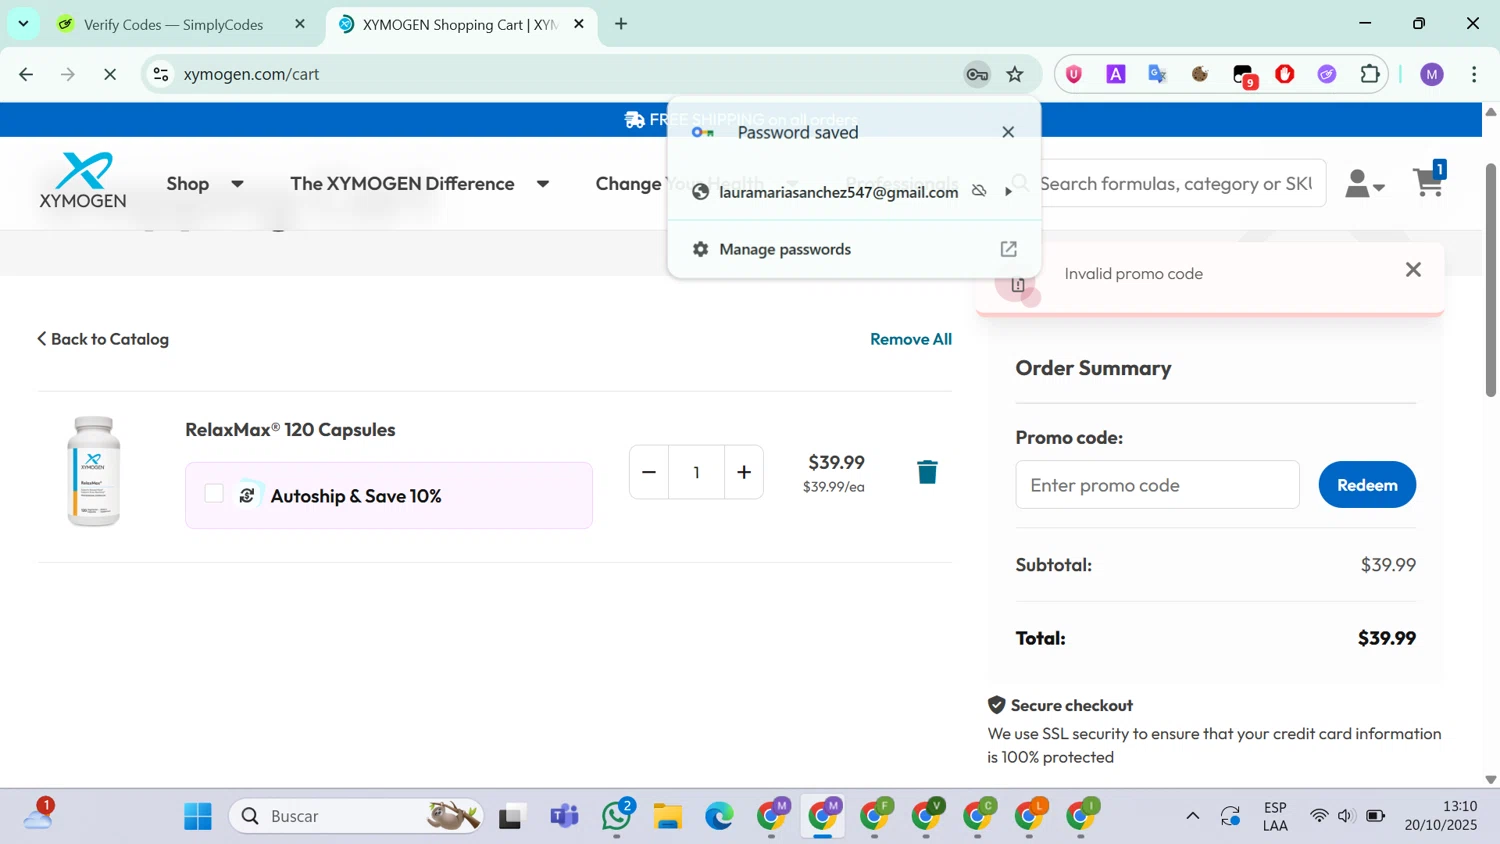Increase RelaxMax quantity with plus button
Screen dimensions: 1500x844
744,472
